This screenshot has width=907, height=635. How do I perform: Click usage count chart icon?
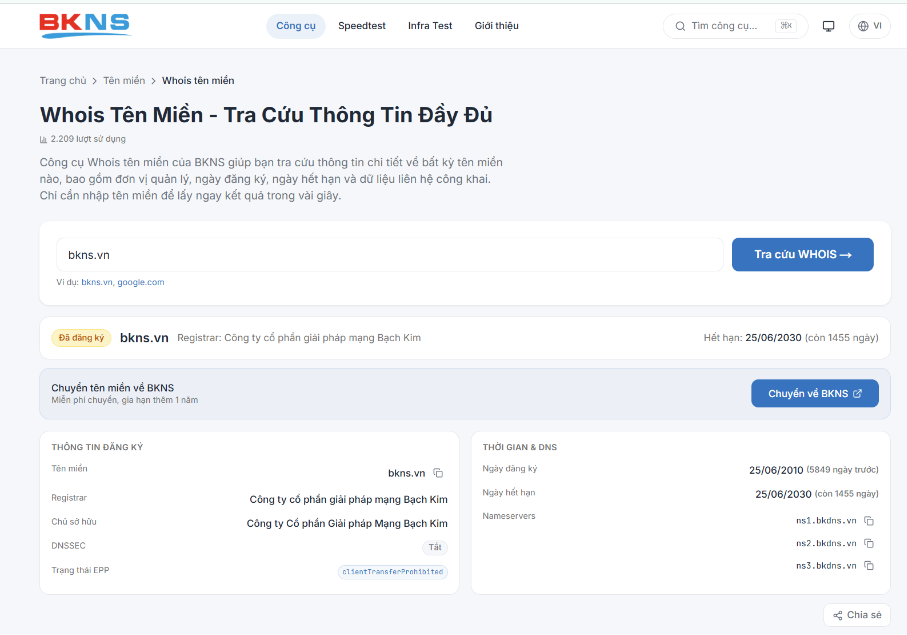tap(43, 139)
